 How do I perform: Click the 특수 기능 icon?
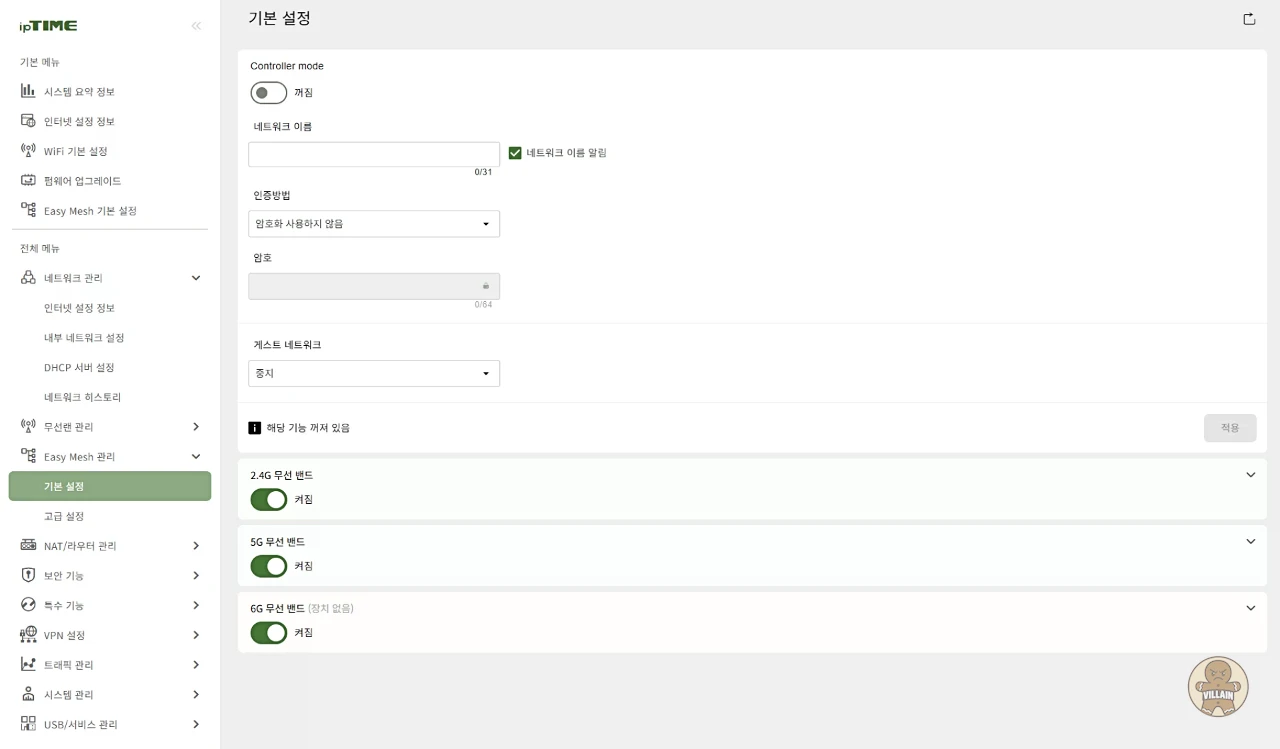tap(28, 605)
